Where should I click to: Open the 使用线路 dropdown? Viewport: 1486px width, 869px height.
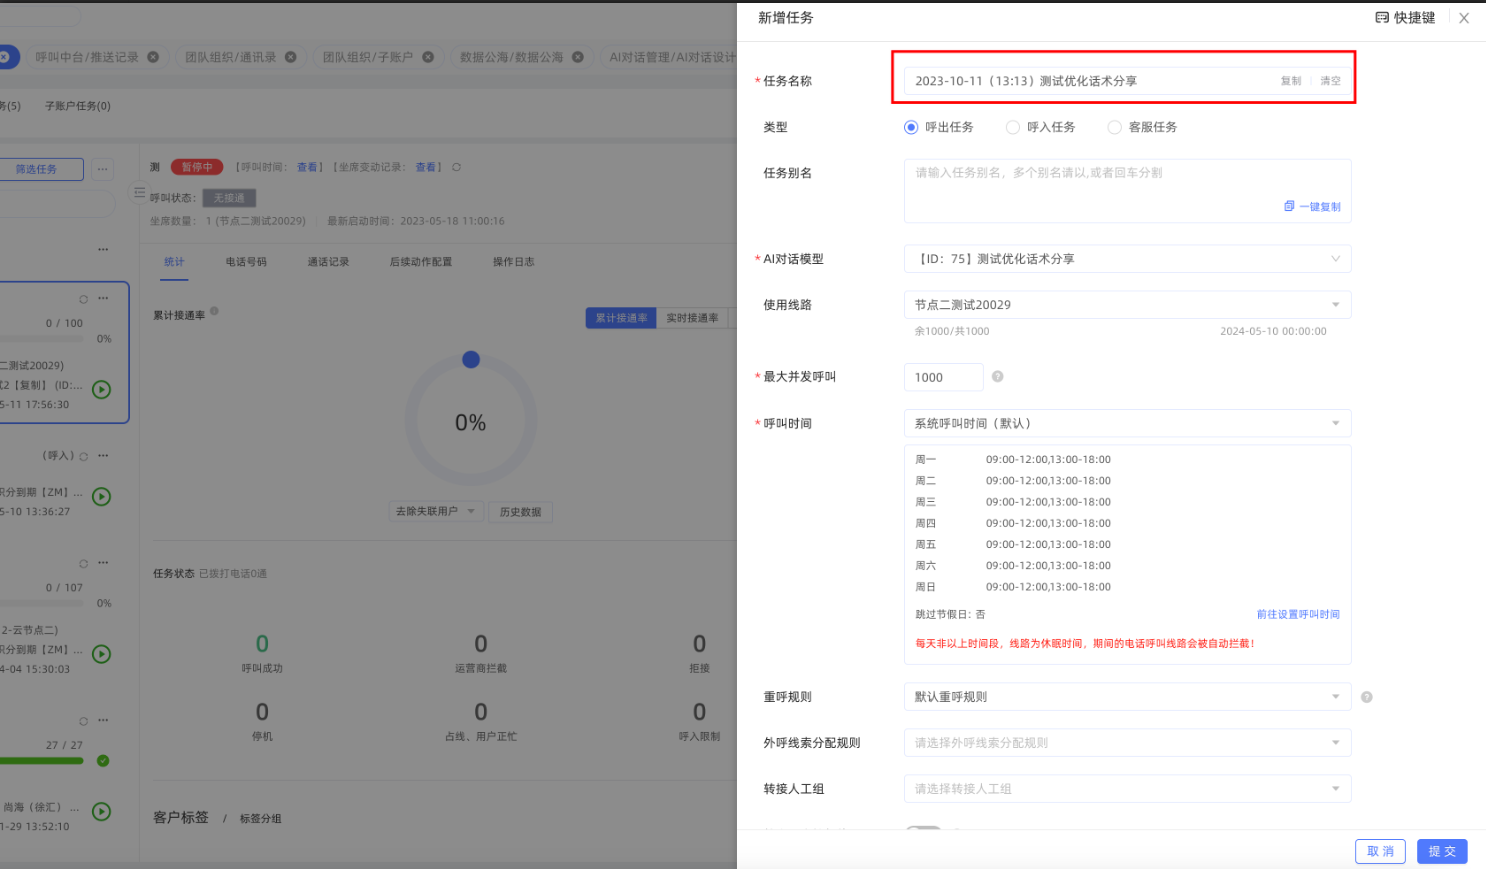pyautogui.click(x=1127, y=305)
